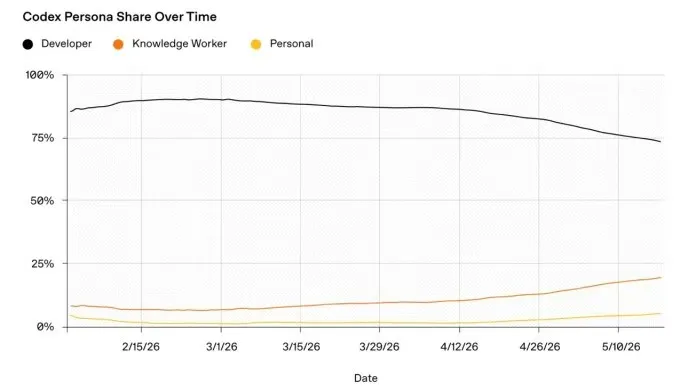Click the 4/26/26 date tick label
Image resolution: width=680 pixels, height=391 pixels.
click(x=540, y=347)
